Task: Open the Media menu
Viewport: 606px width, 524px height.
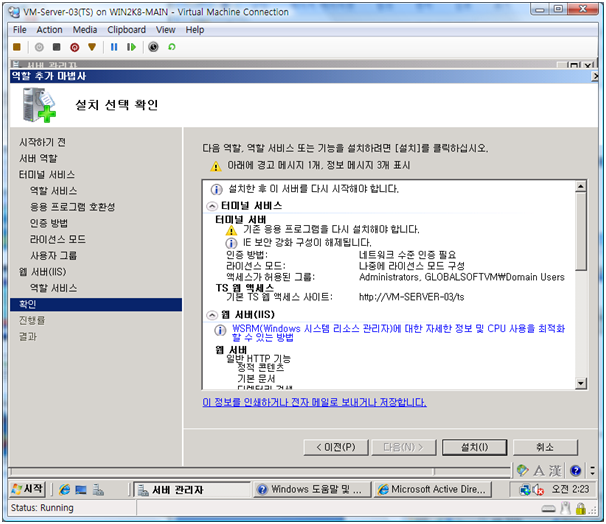Action: (85, 30)
